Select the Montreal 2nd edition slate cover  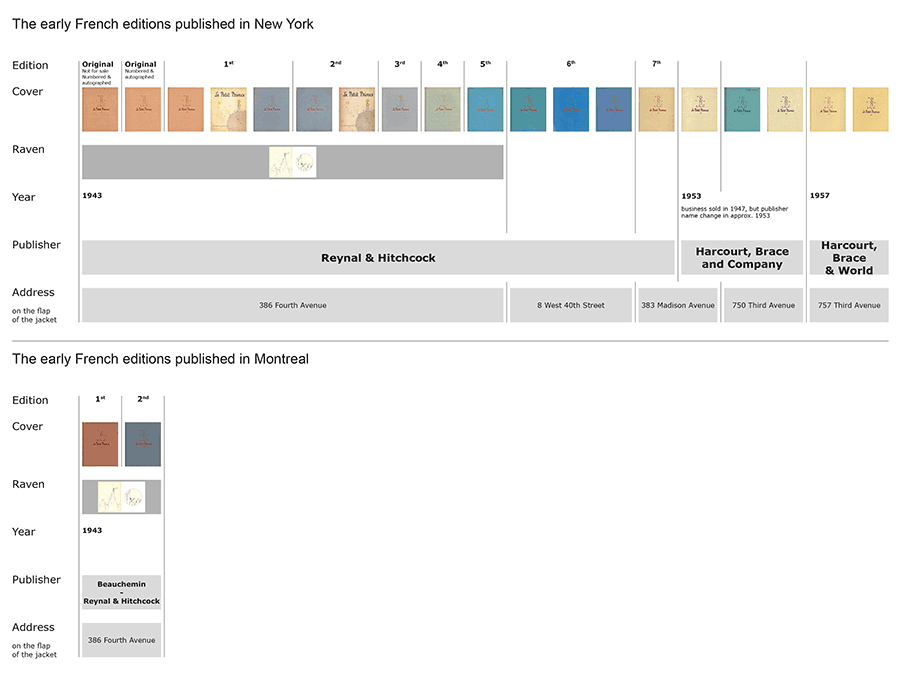click(143, 444)
